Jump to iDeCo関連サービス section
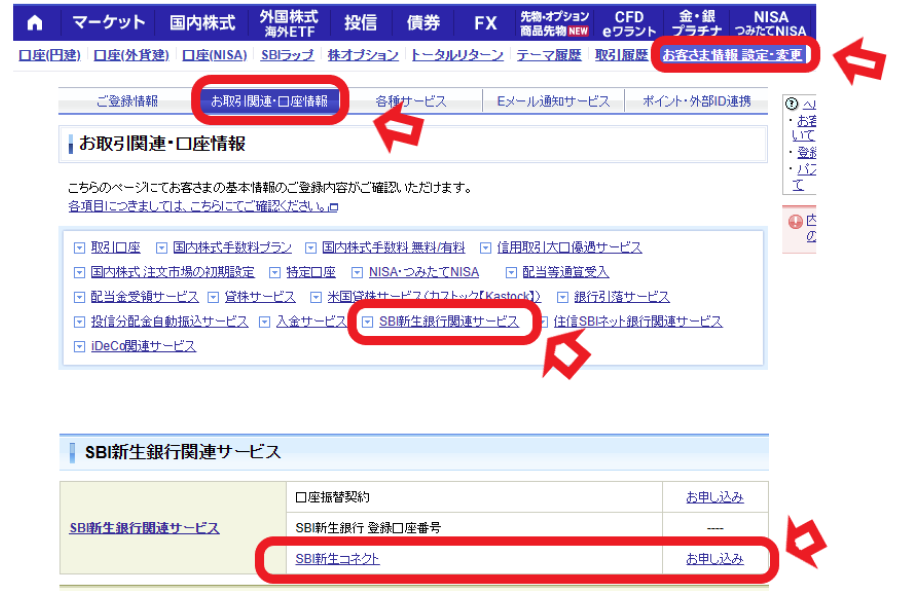 [x=143, y=347]
